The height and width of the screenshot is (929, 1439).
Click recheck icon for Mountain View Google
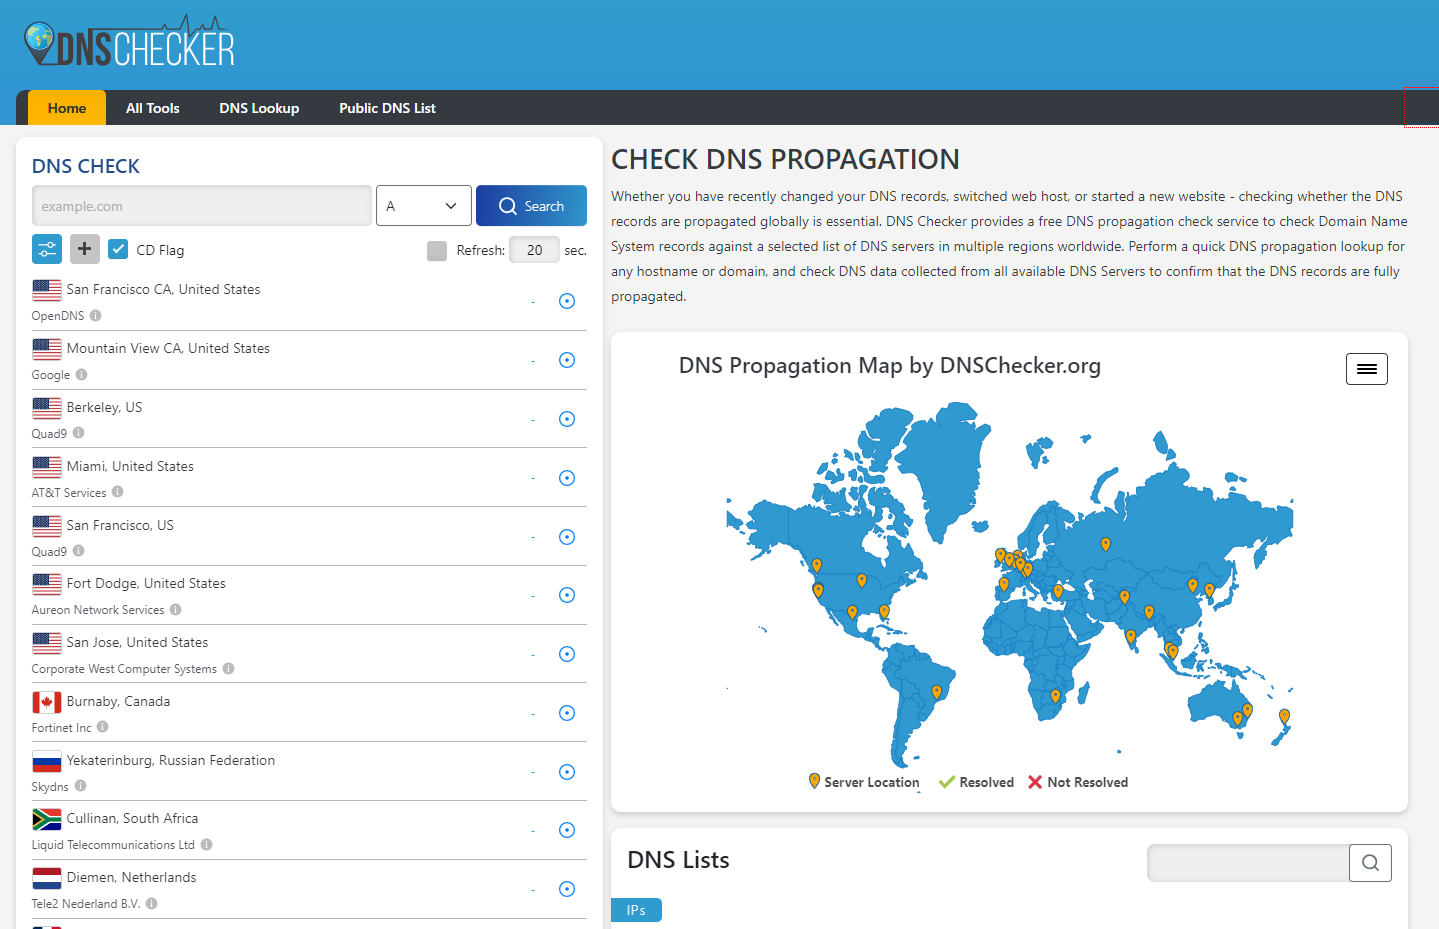click(x=567, y=360)
